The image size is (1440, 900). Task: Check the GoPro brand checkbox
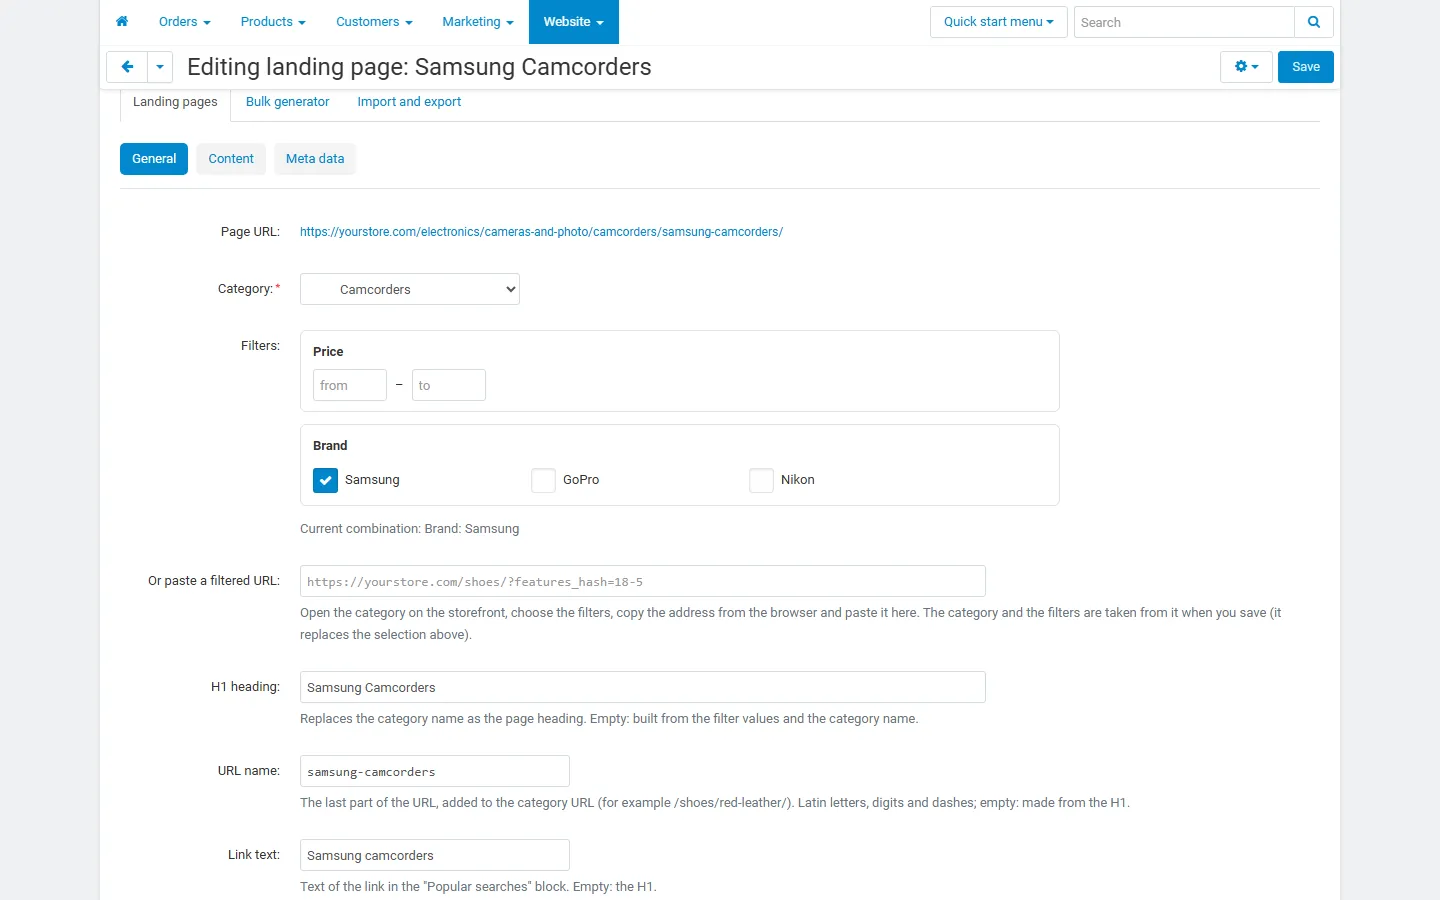tap(543, 480)
